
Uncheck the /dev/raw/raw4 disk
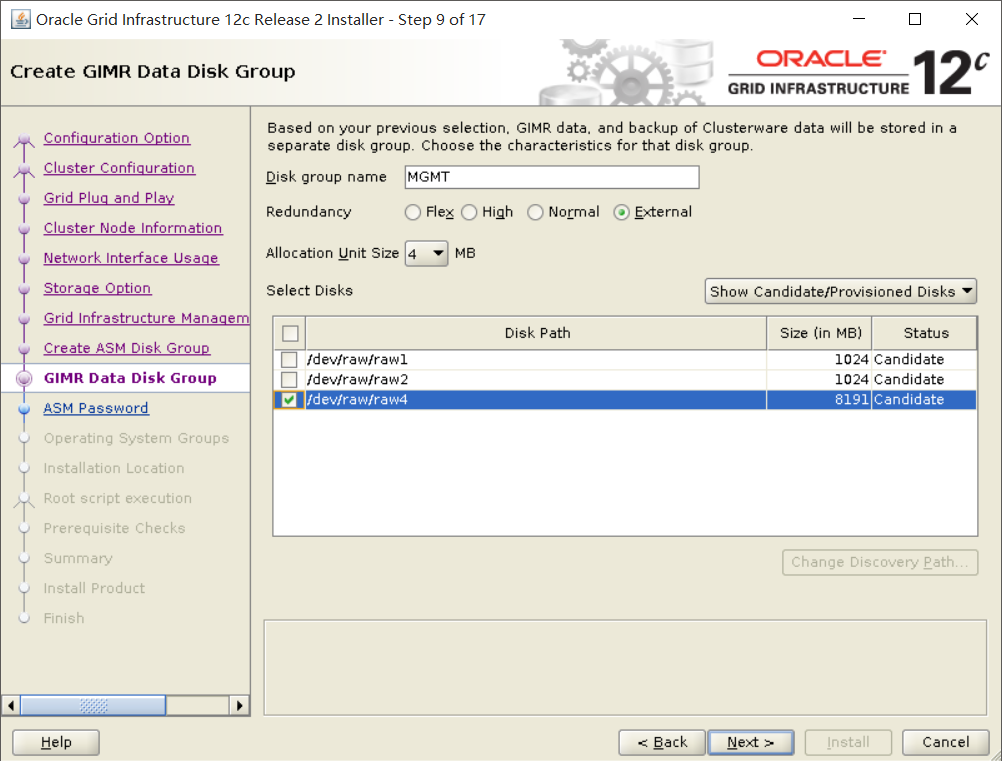[288, 399]
